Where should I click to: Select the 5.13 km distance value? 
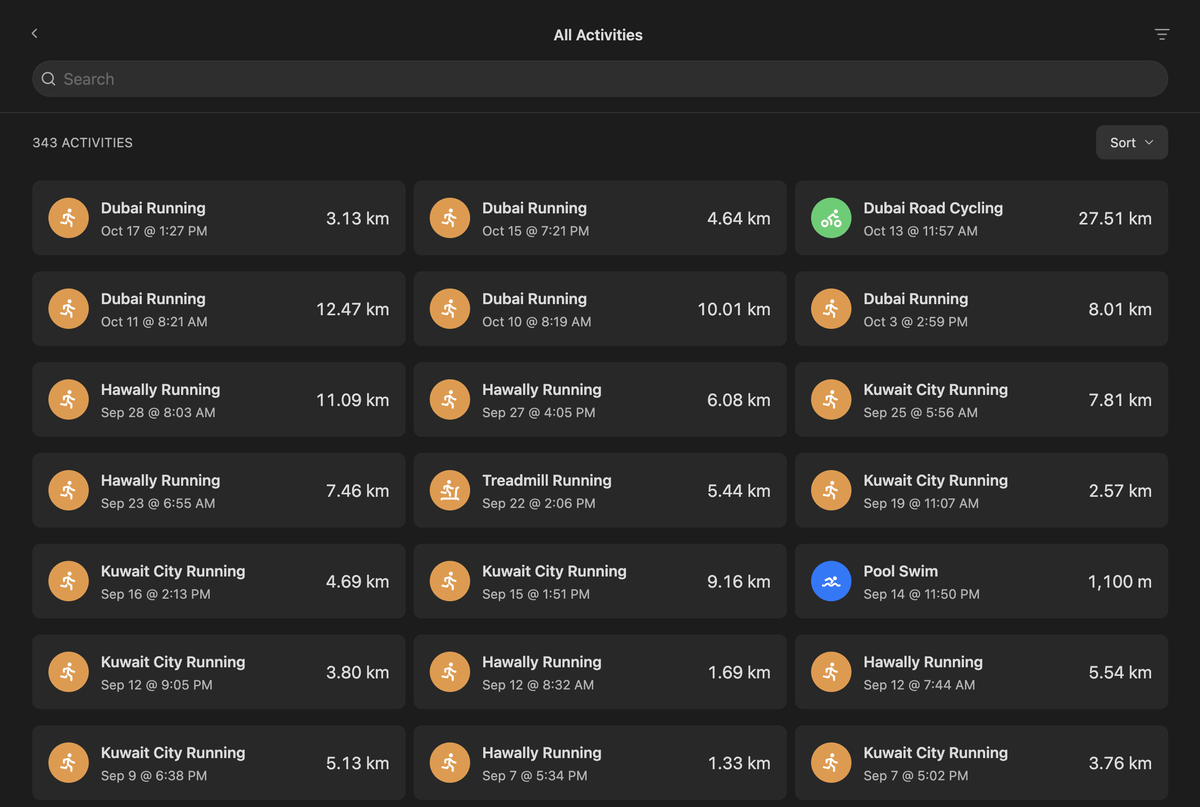358,763
